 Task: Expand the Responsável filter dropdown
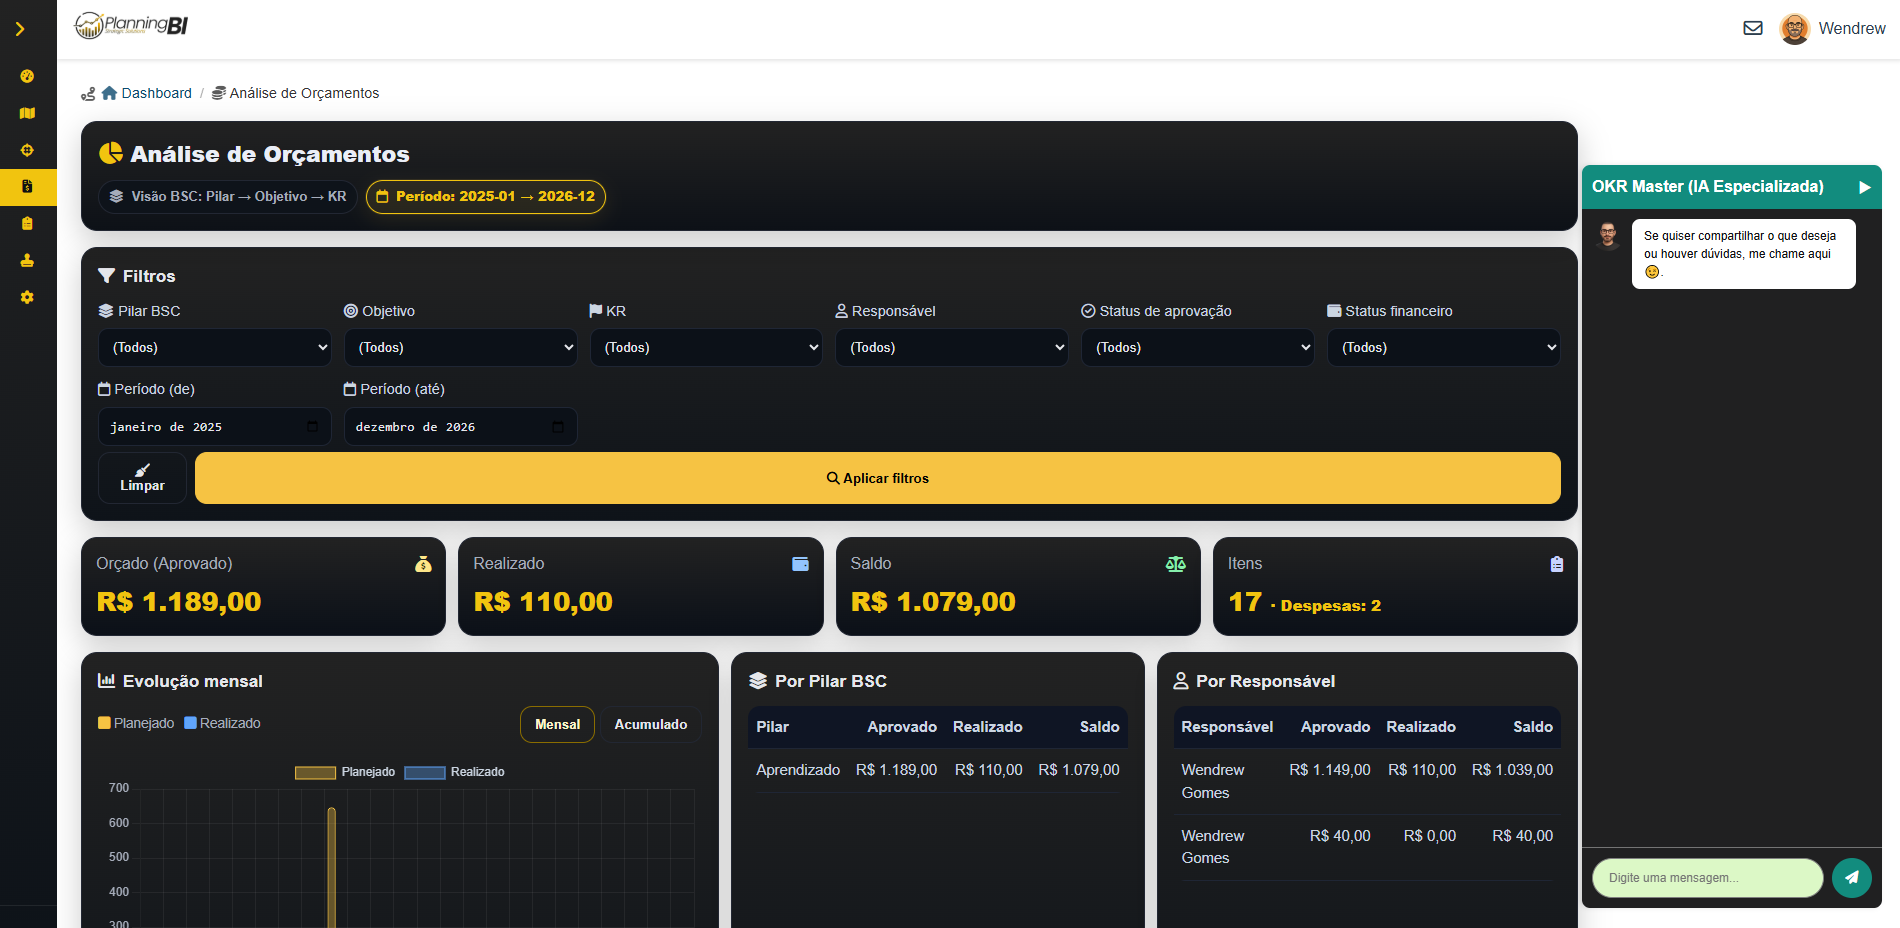951,347
